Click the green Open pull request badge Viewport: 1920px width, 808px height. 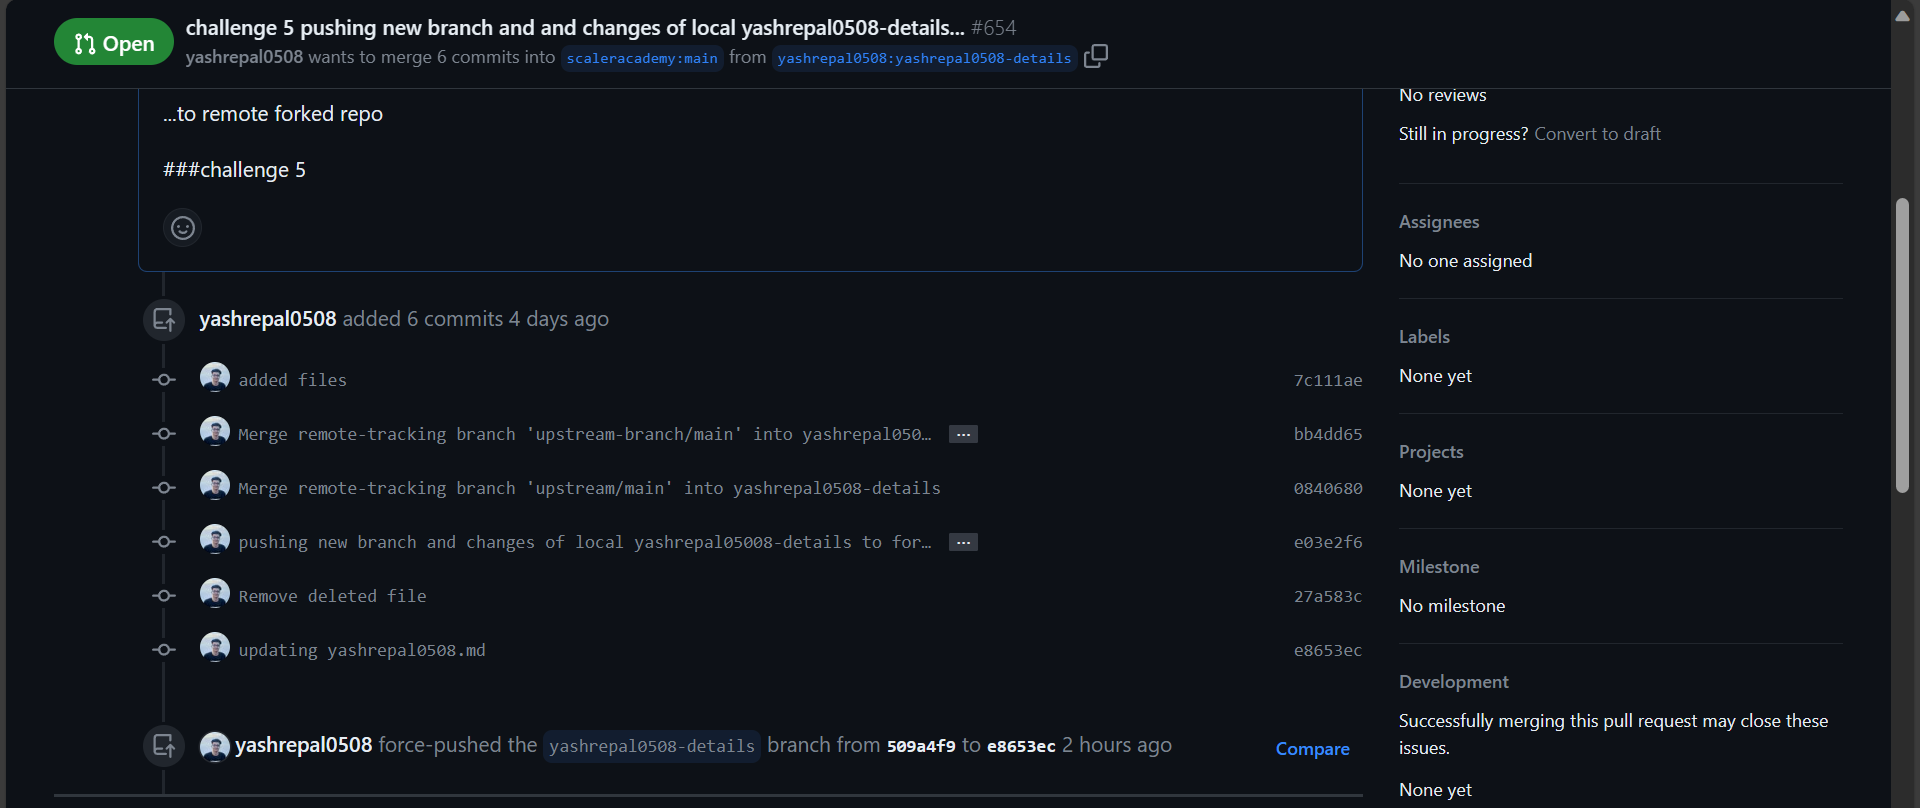point(113,41)
